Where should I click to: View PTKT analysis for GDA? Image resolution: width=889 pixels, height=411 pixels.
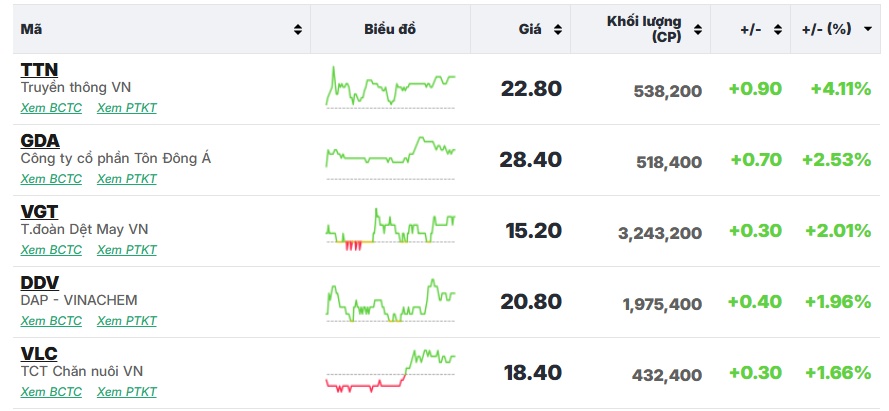tap(126, 179)
